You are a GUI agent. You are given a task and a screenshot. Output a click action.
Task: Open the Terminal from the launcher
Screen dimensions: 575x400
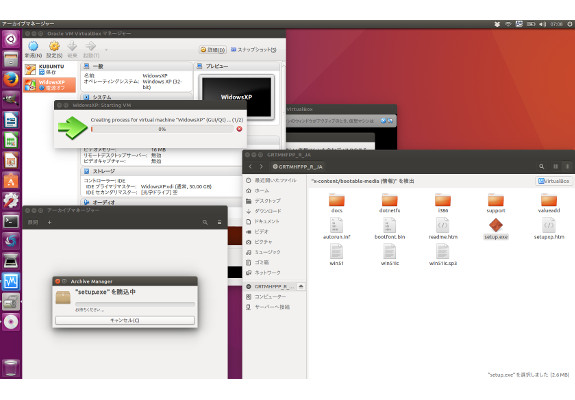11,221
